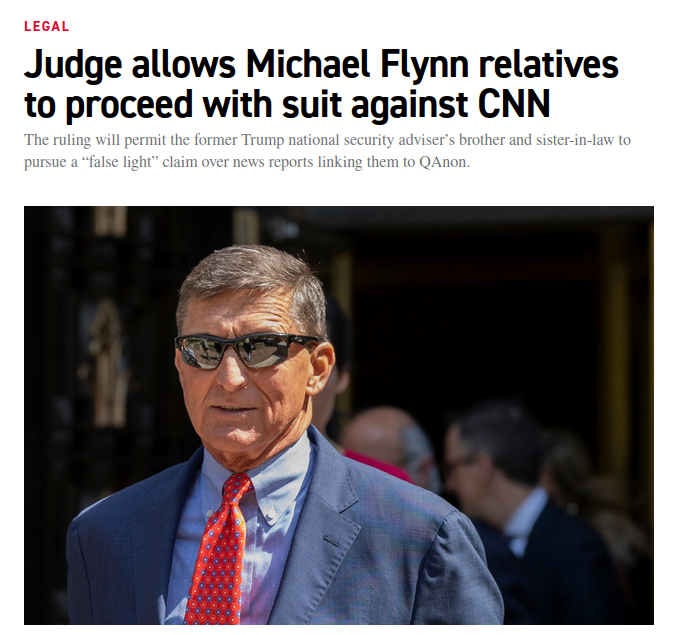Screen dimensions: 692x635
Task: Click the word "suit" in the headline
Action: [x=313, y=104]
